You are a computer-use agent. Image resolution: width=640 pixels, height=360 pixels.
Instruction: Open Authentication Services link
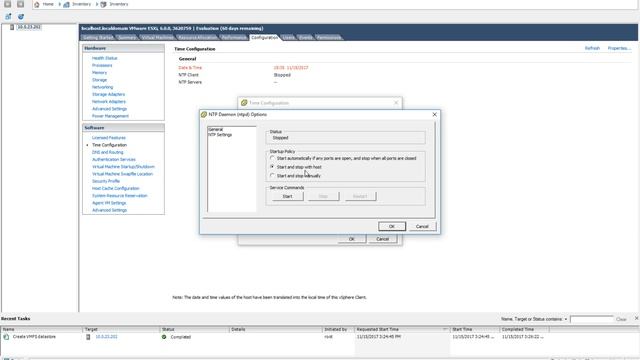coord(114,160)
